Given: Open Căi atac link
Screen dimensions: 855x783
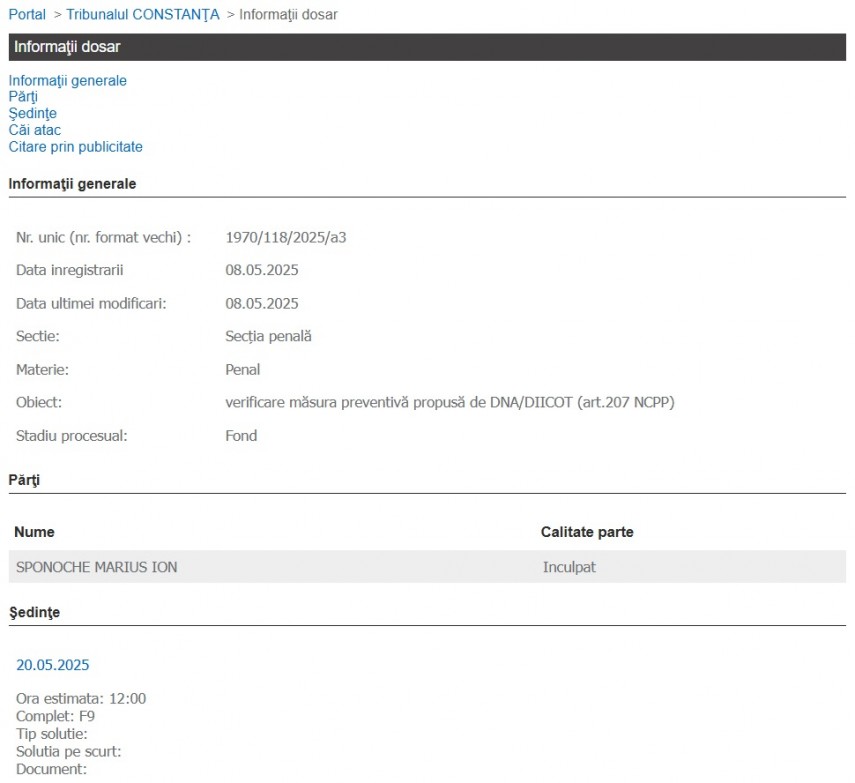Looking at the screenshot, I should (x=34, y=130).
